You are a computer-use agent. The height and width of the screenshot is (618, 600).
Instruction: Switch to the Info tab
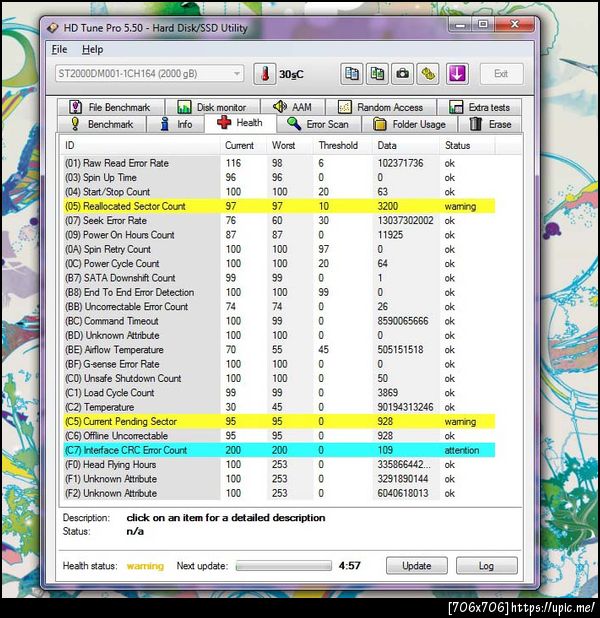176,124
